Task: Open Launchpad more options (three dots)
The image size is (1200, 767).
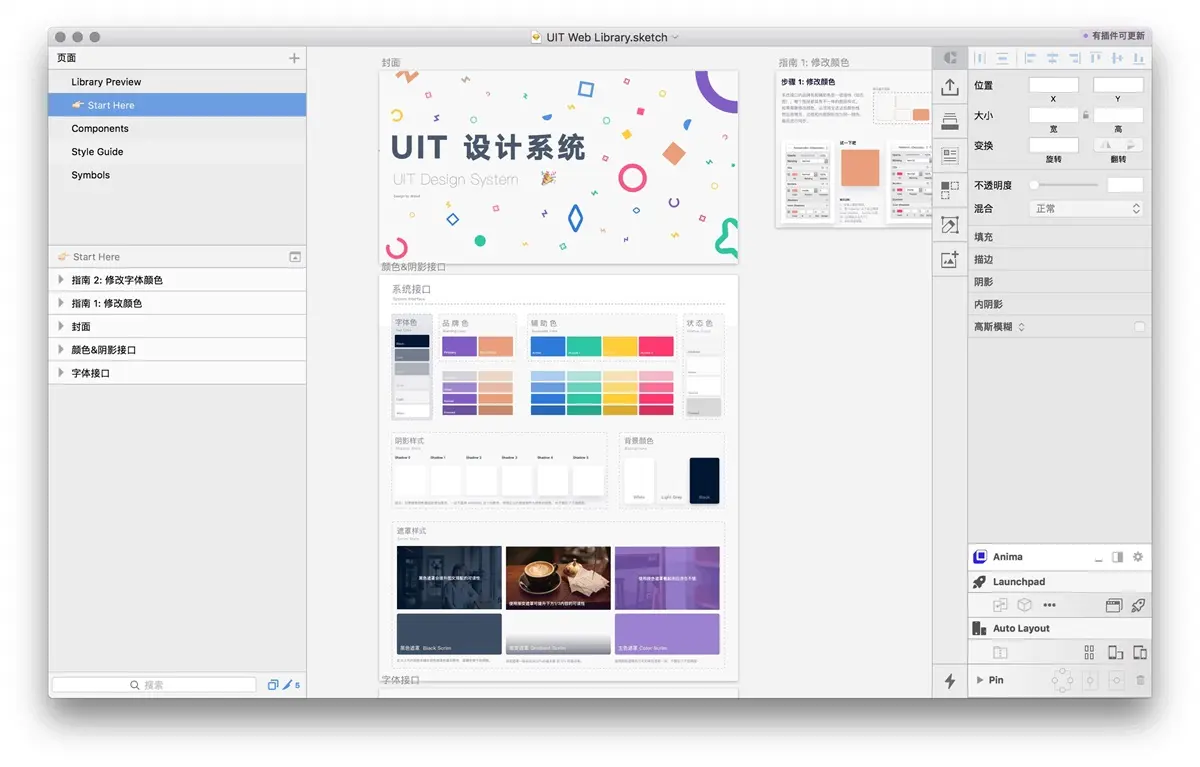Action: (x=1049, y=605)
